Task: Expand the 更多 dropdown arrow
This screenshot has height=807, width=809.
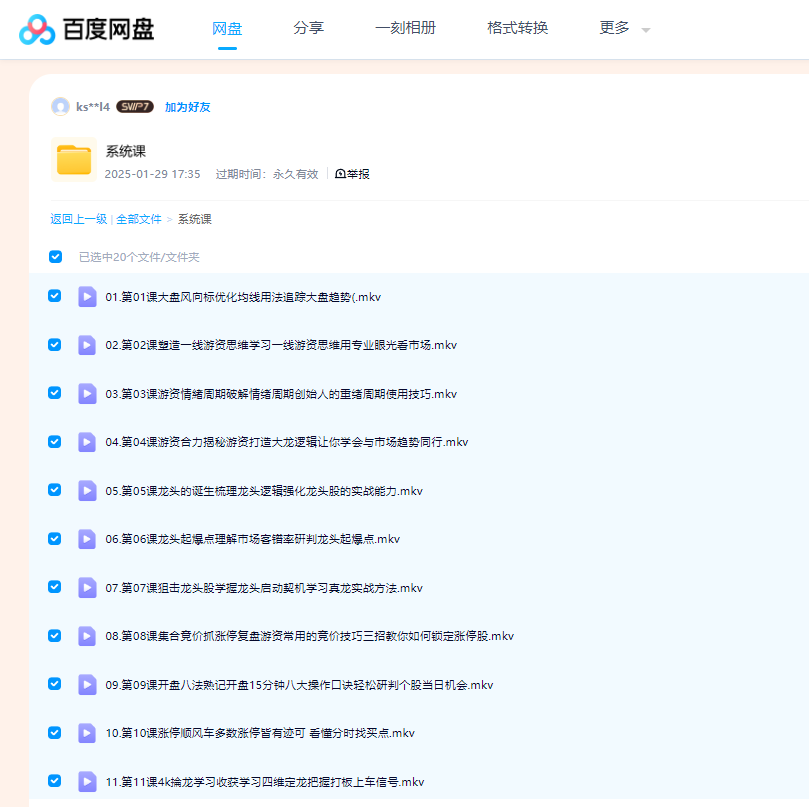Action: [645, 30]
